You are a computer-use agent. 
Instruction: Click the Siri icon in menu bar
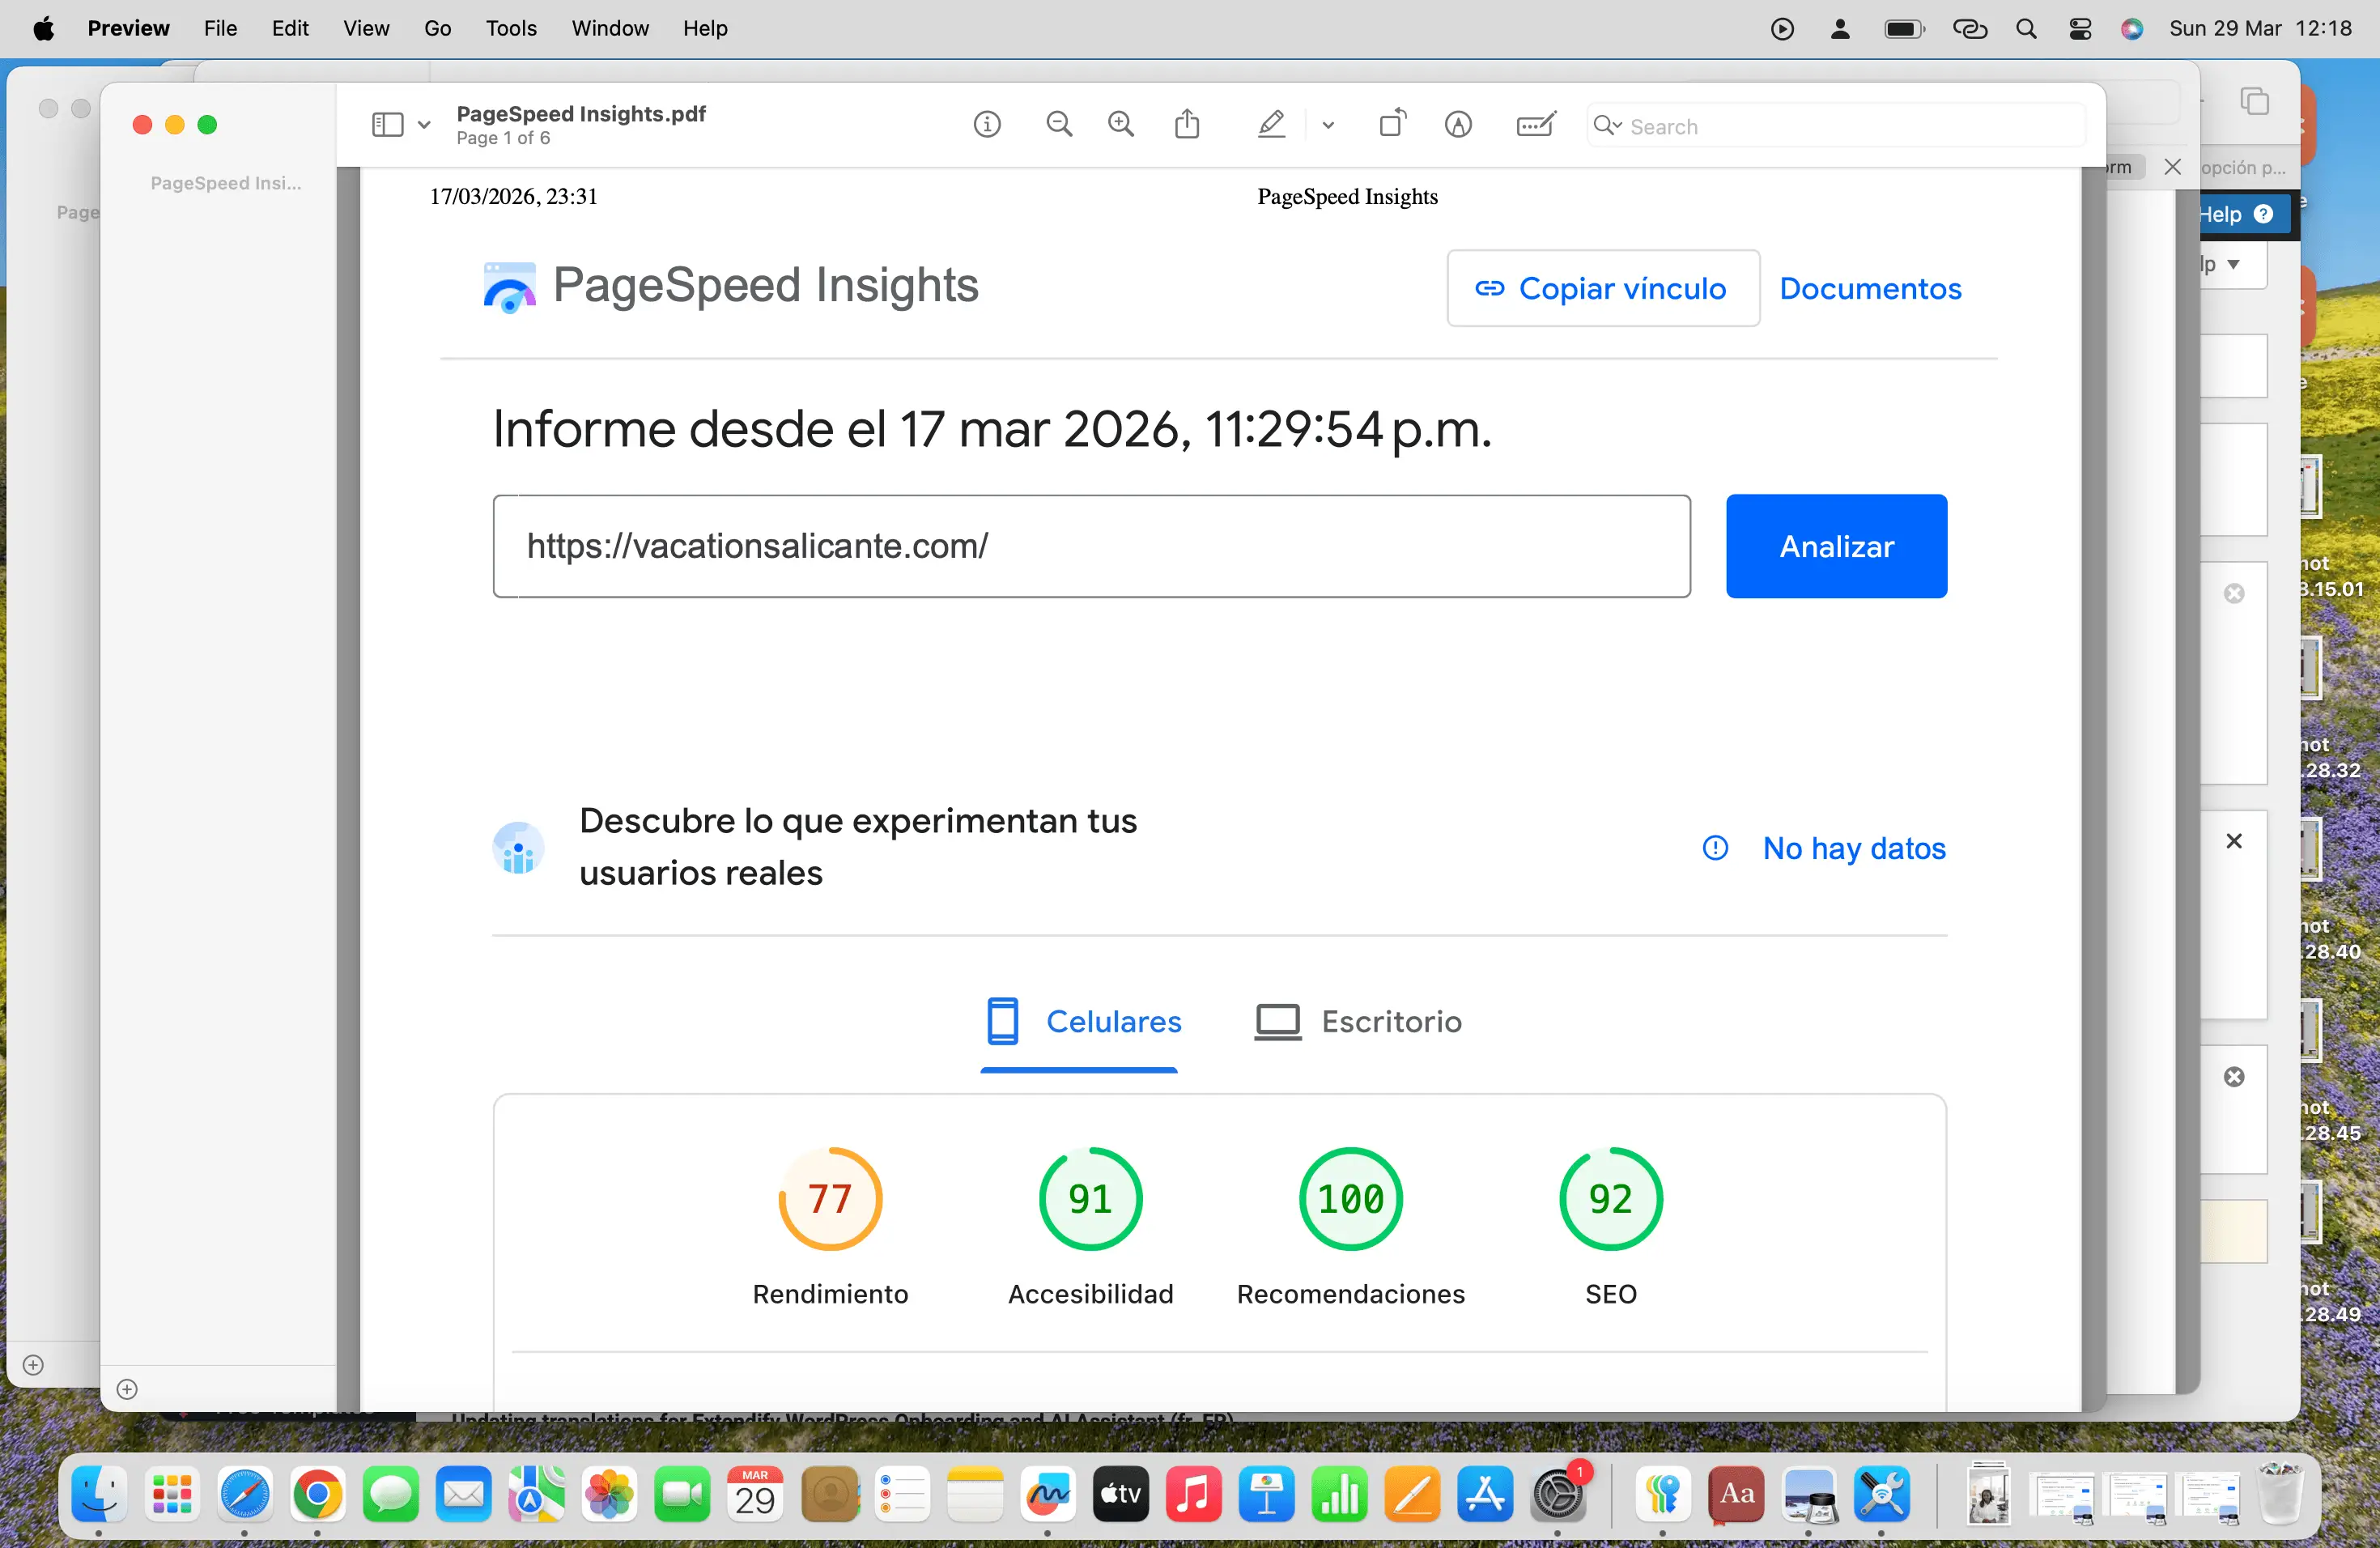point(2132,28)
